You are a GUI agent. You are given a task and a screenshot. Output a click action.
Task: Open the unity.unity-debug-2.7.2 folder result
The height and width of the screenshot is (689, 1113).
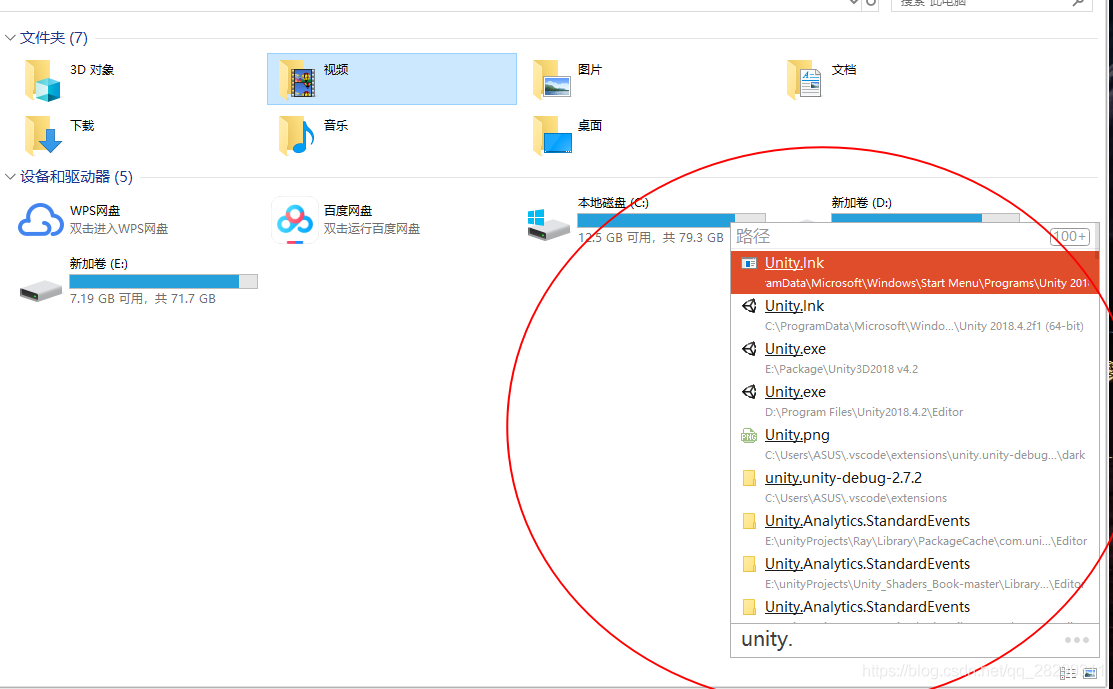click(x=914, y=487)
